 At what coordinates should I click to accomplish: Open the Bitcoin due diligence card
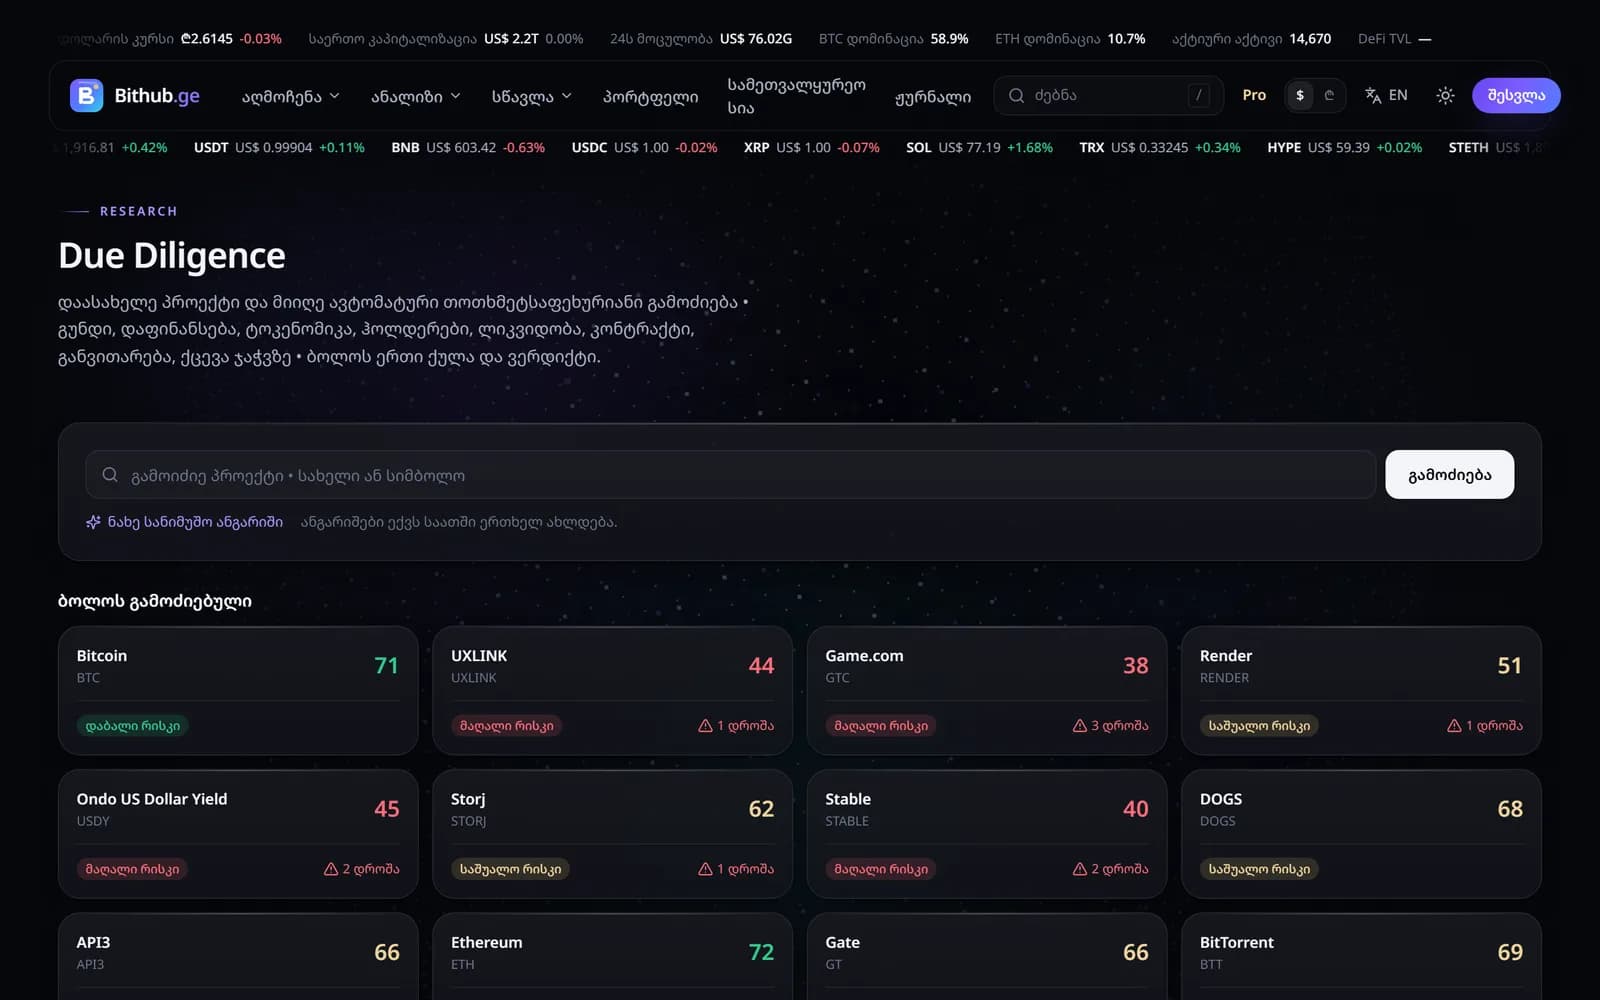[x=238, y=690]
